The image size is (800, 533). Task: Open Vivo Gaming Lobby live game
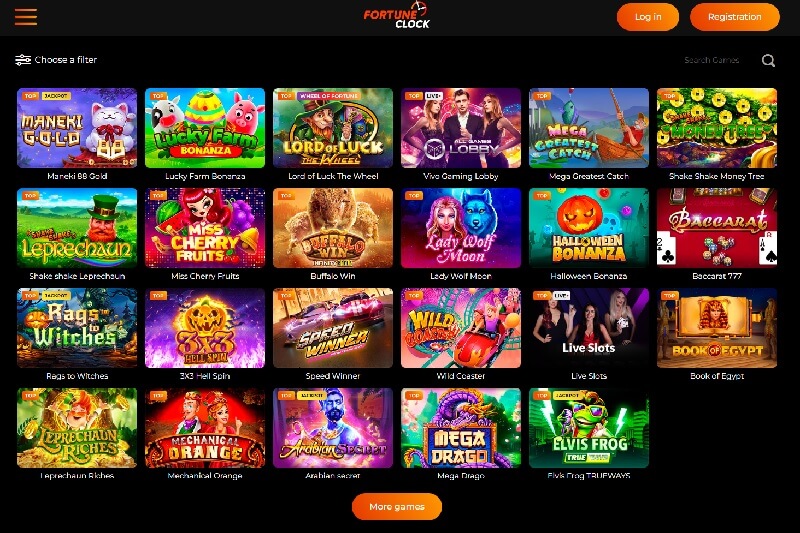pos(461,128)
